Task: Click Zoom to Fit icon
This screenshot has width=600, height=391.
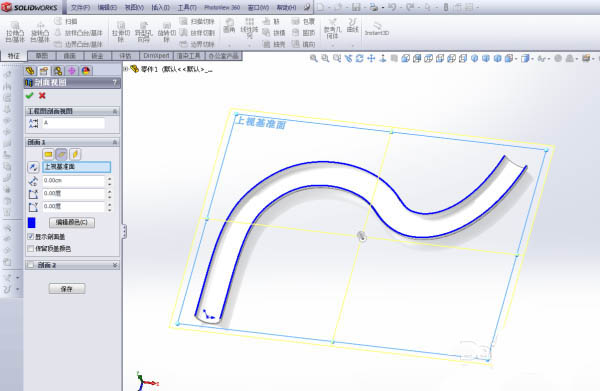Action: pyautogui.click(x=313, y=58)
